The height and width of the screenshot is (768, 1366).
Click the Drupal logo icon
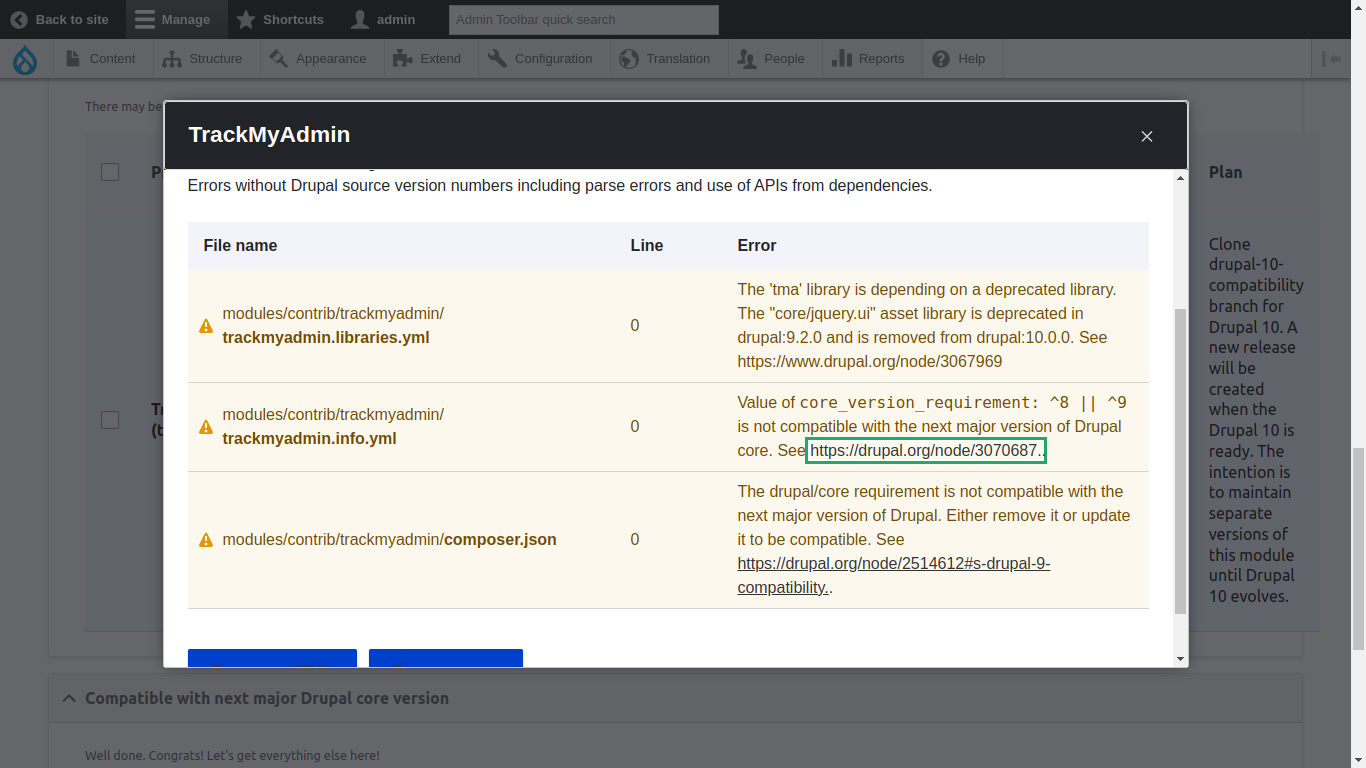pos(25,60)
